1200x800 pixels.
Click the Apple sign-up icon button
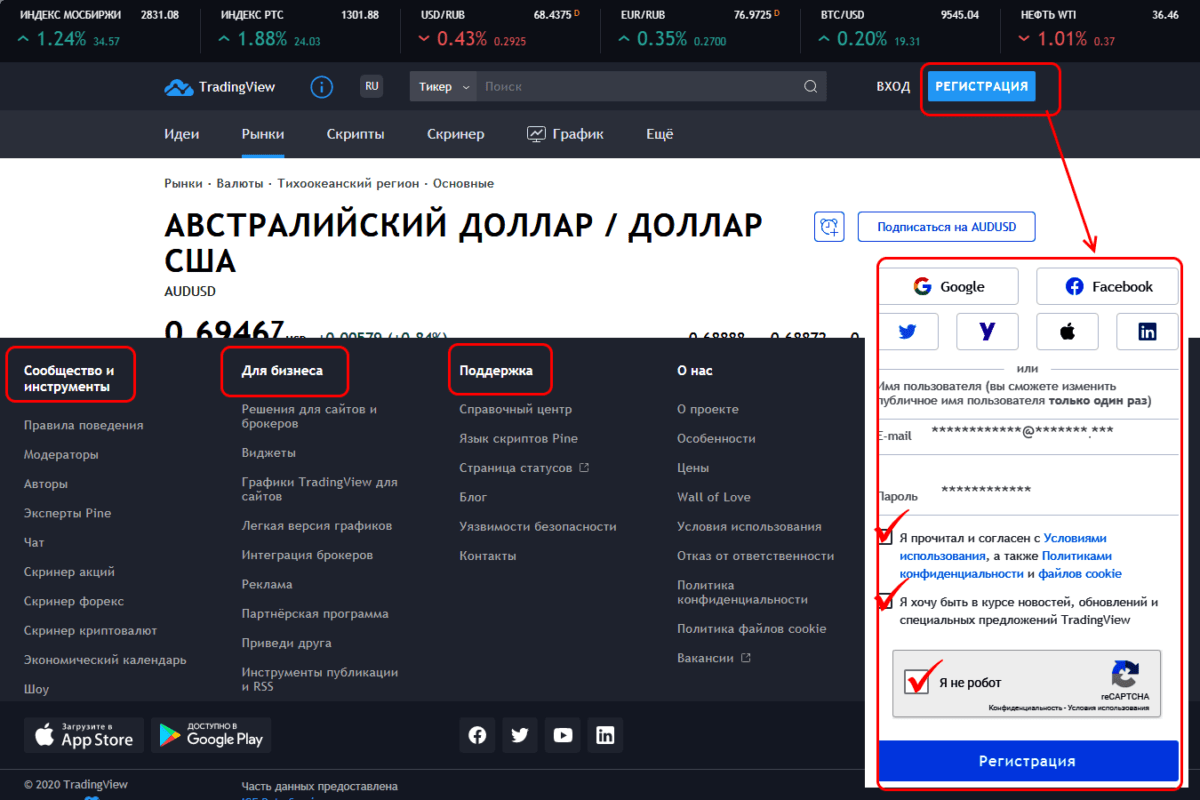coord(1067,332)
